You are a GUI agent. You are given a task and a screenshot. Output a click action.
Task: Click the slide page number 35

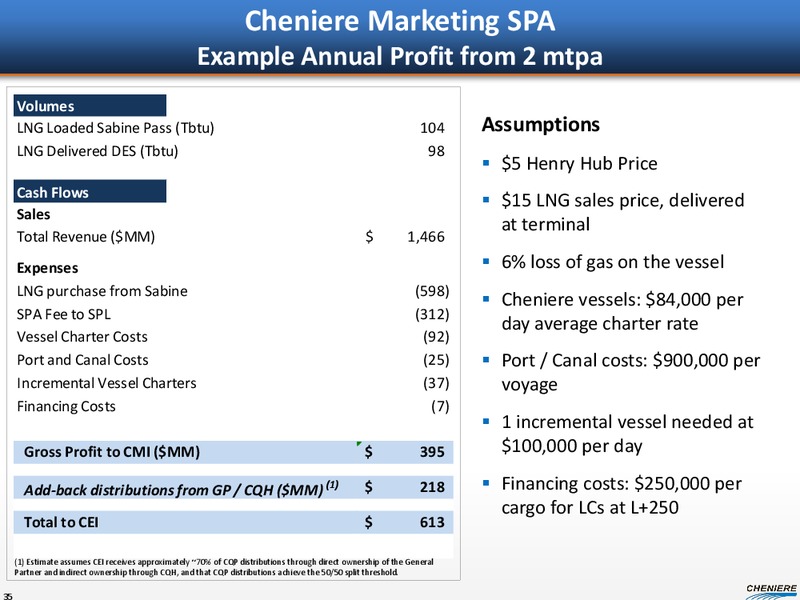pyautogui.click(x=7, y=595)
